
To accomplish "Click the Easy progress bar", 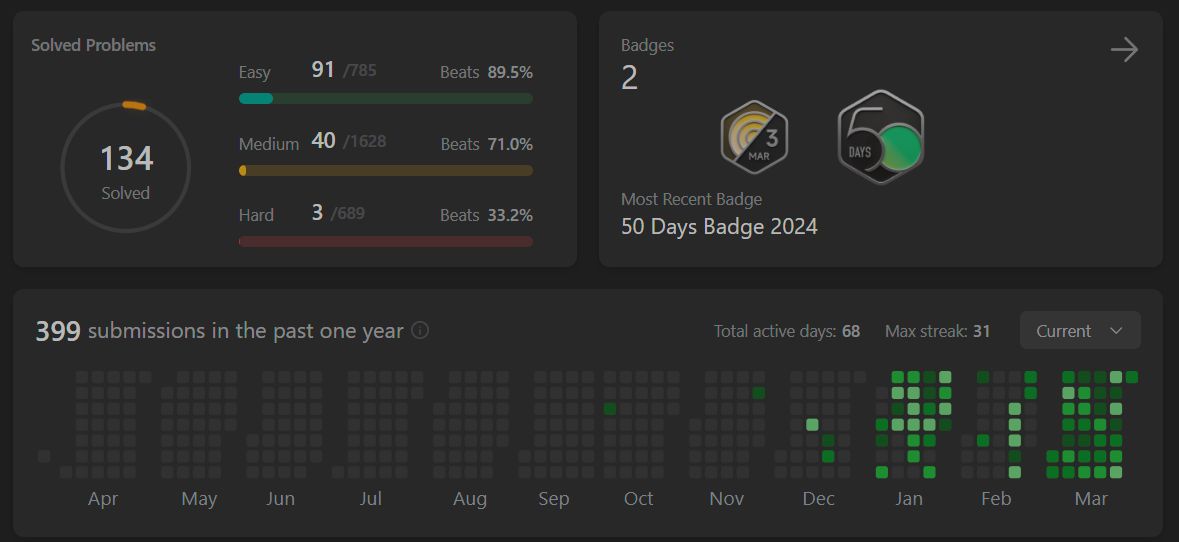I will (385, 98).
